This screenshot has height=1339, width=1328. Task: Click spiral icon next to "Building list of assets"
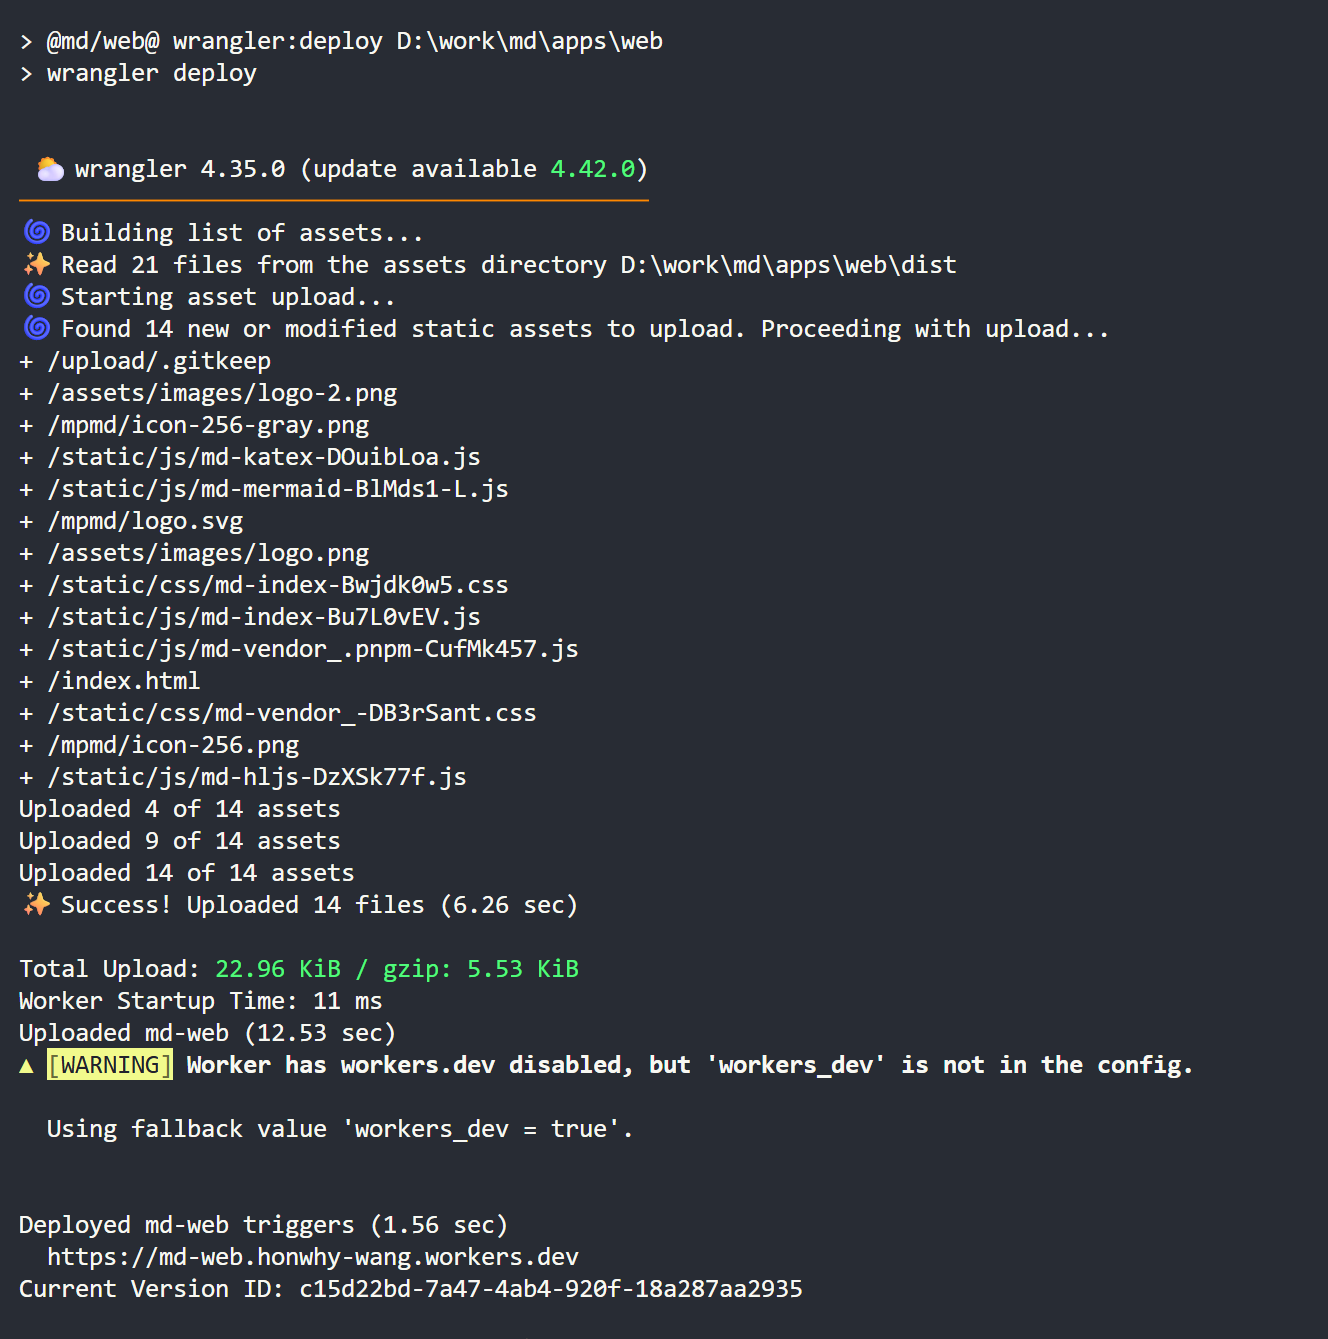point(37,232)
